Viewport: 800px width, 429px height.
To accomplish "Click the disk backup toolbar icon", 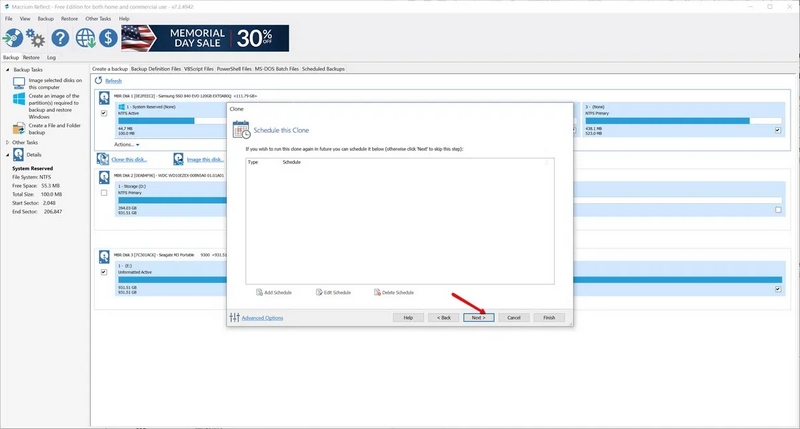I will pos(13,38).
